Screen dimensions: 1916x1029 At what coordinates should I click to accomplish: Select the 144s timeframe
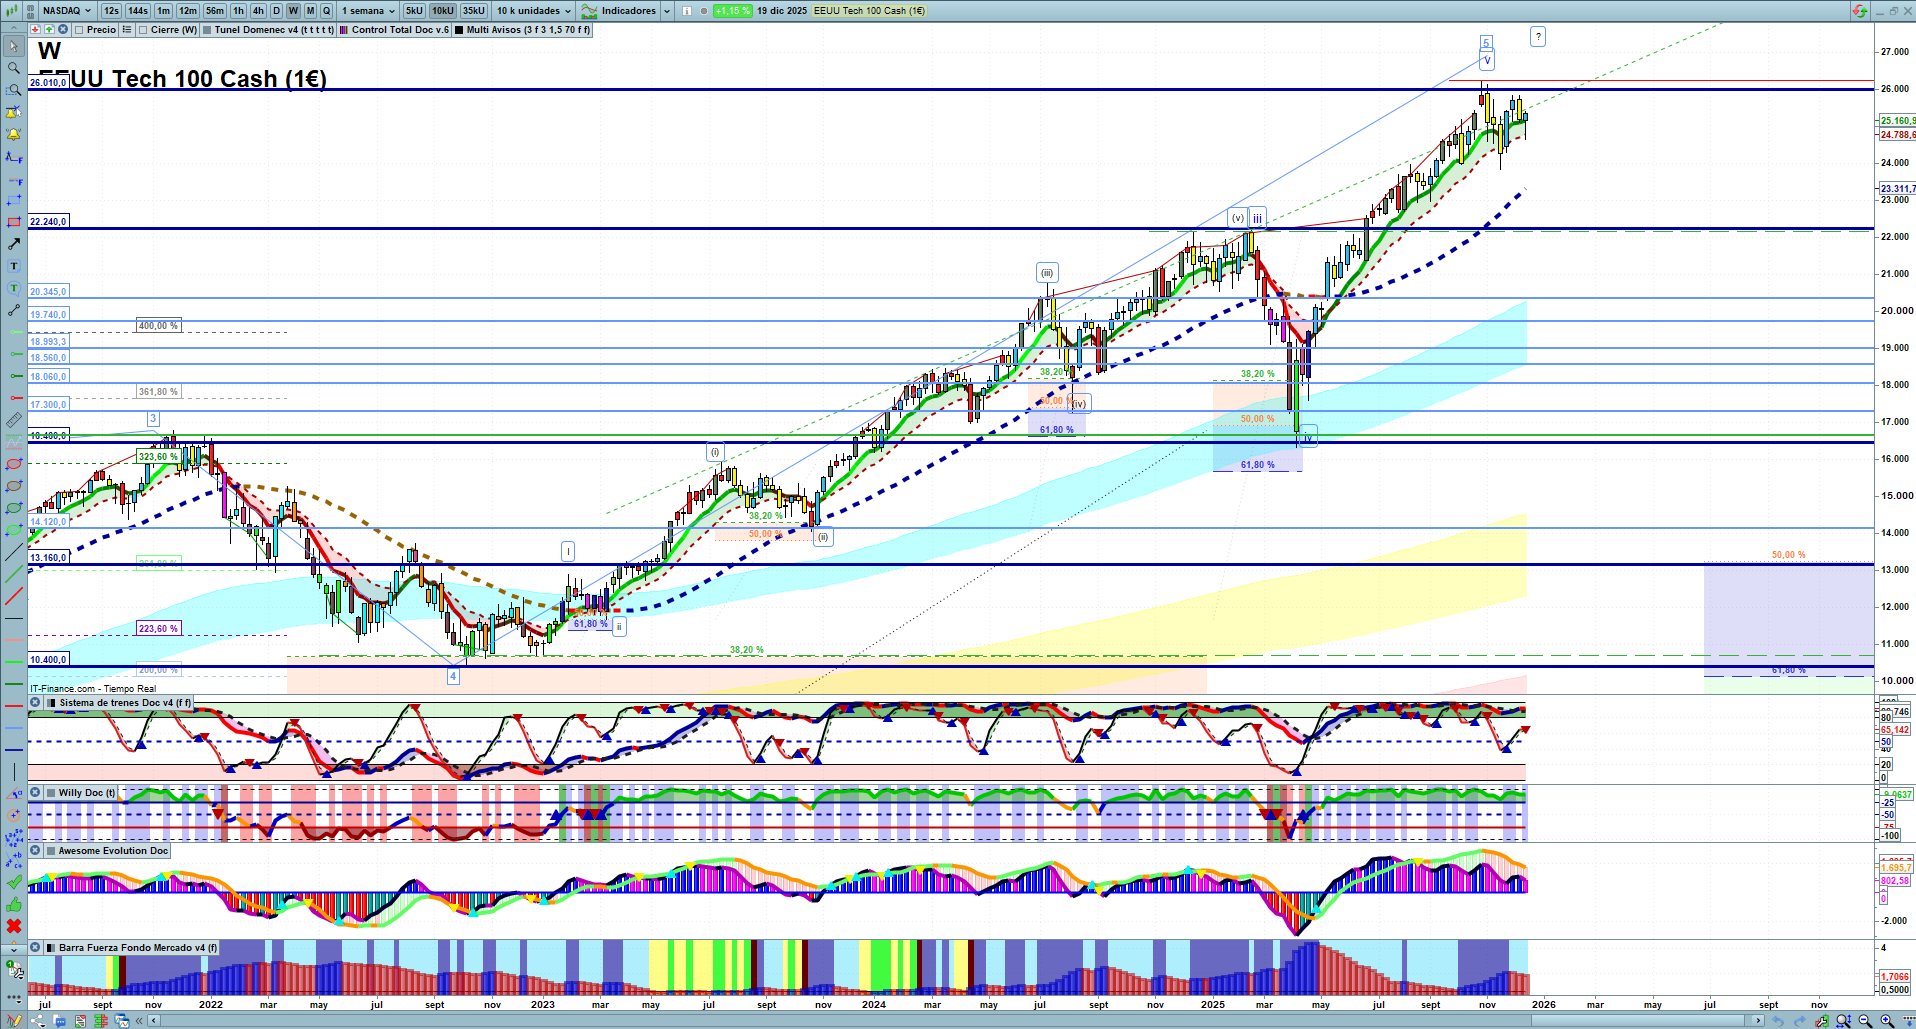pos(138,11)
